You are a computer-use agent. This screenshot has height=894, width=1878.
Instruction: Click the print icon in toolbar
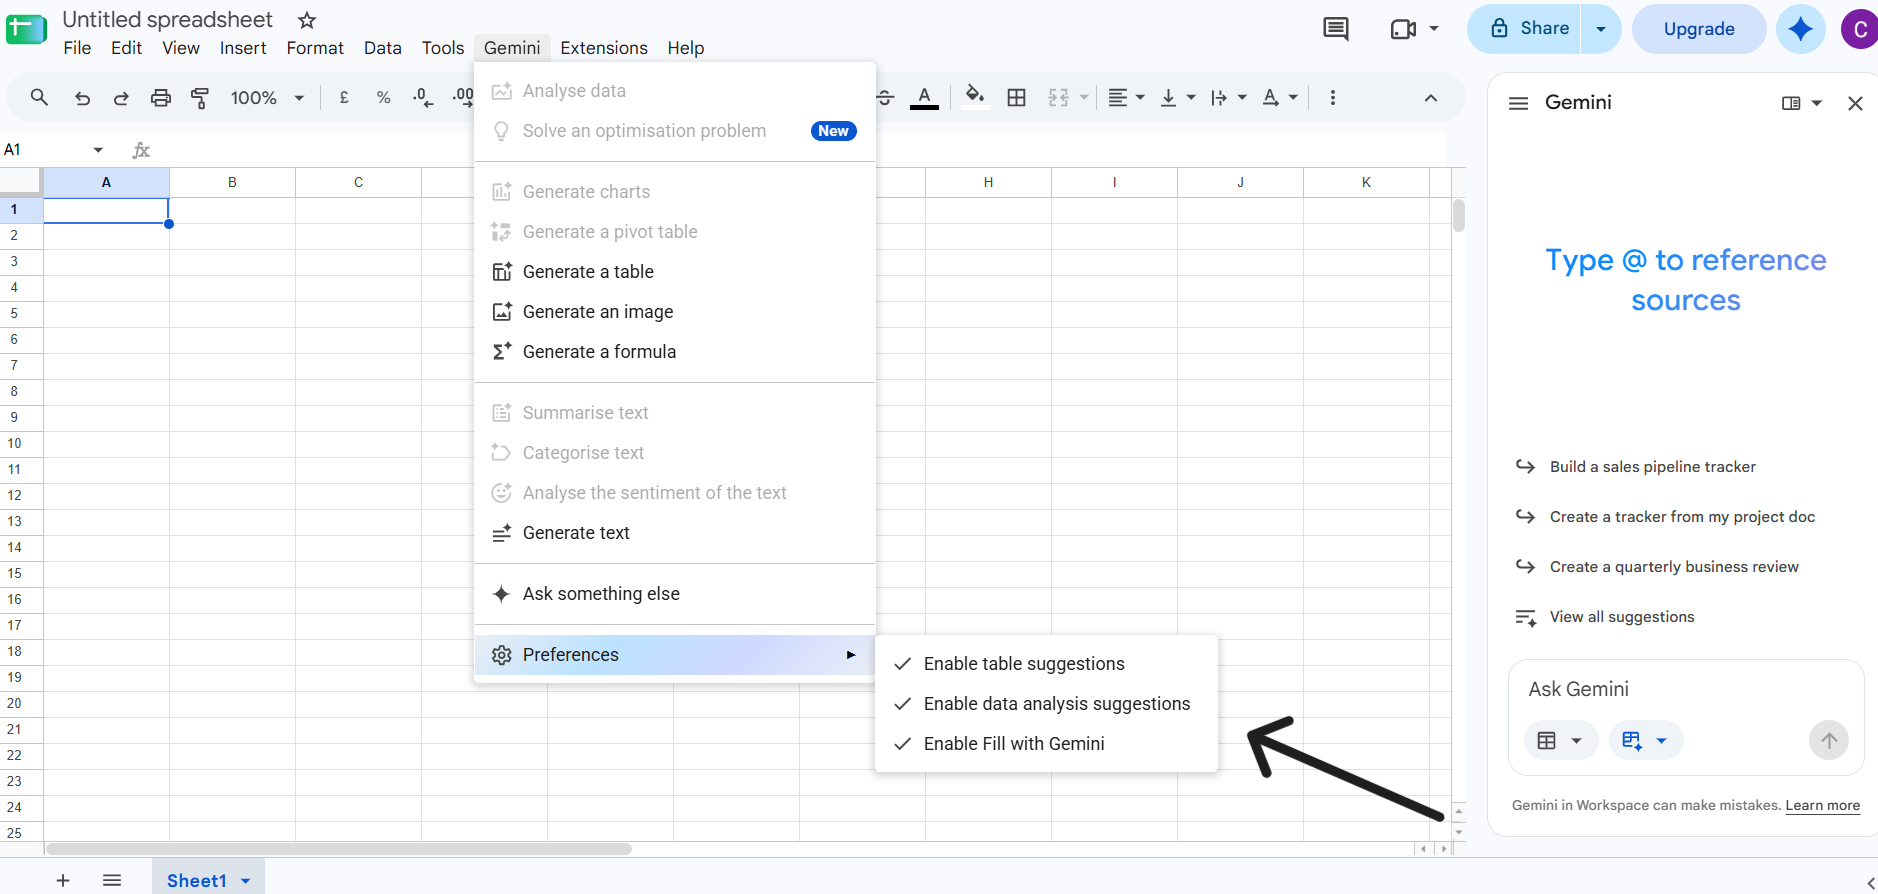[x=160, y=98]
